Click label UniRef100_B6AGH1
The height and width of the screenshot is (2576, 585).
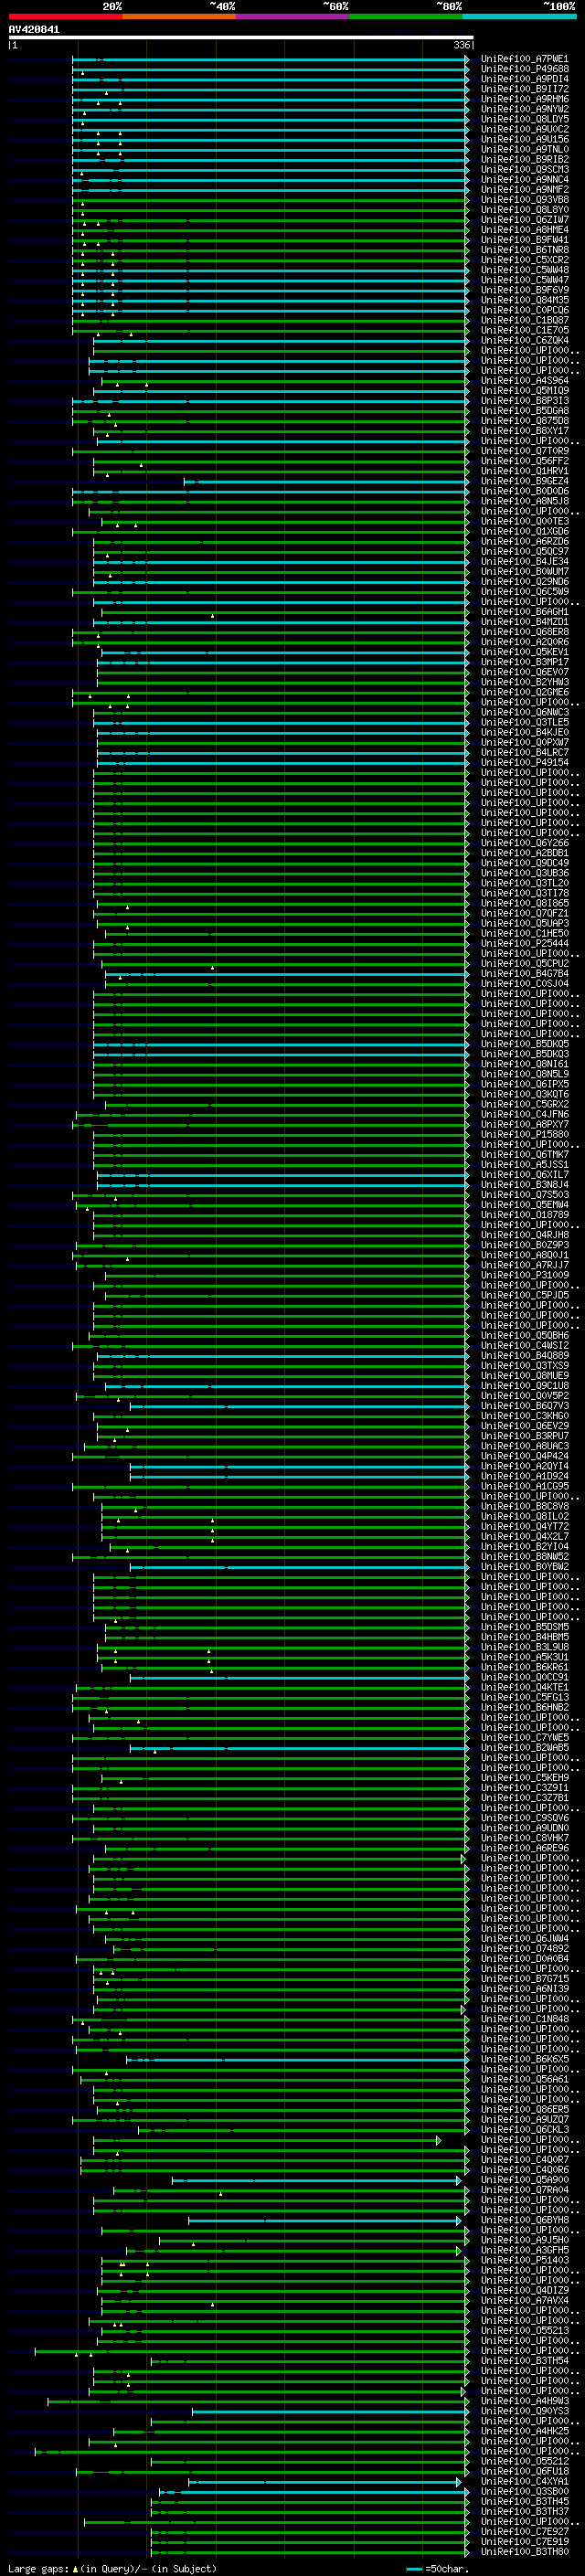pos(524,612)
